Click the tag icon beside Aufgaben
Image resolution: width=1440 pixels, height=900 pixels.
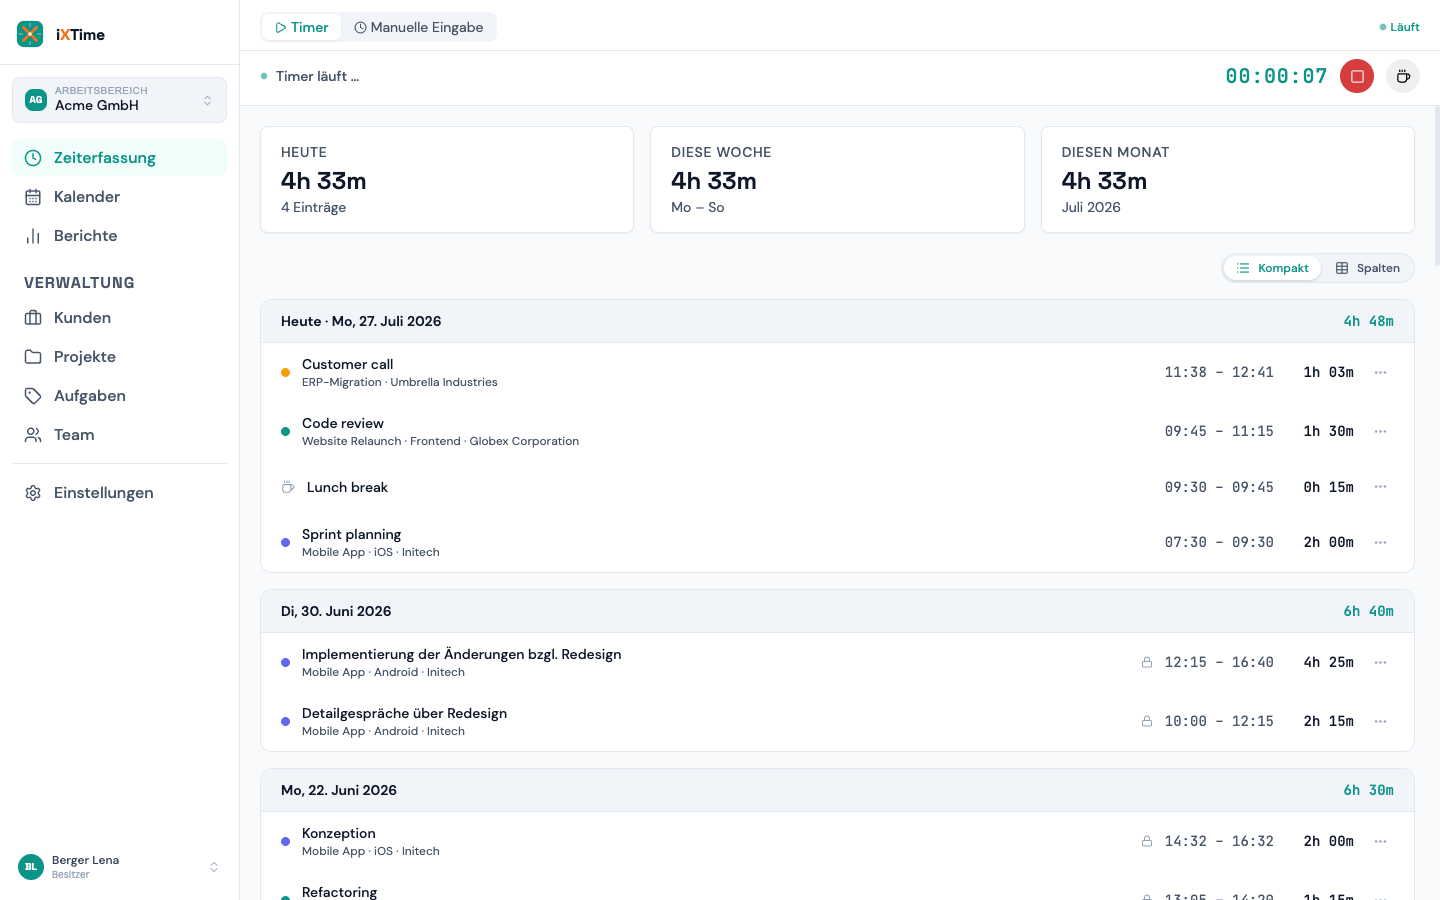33,396
